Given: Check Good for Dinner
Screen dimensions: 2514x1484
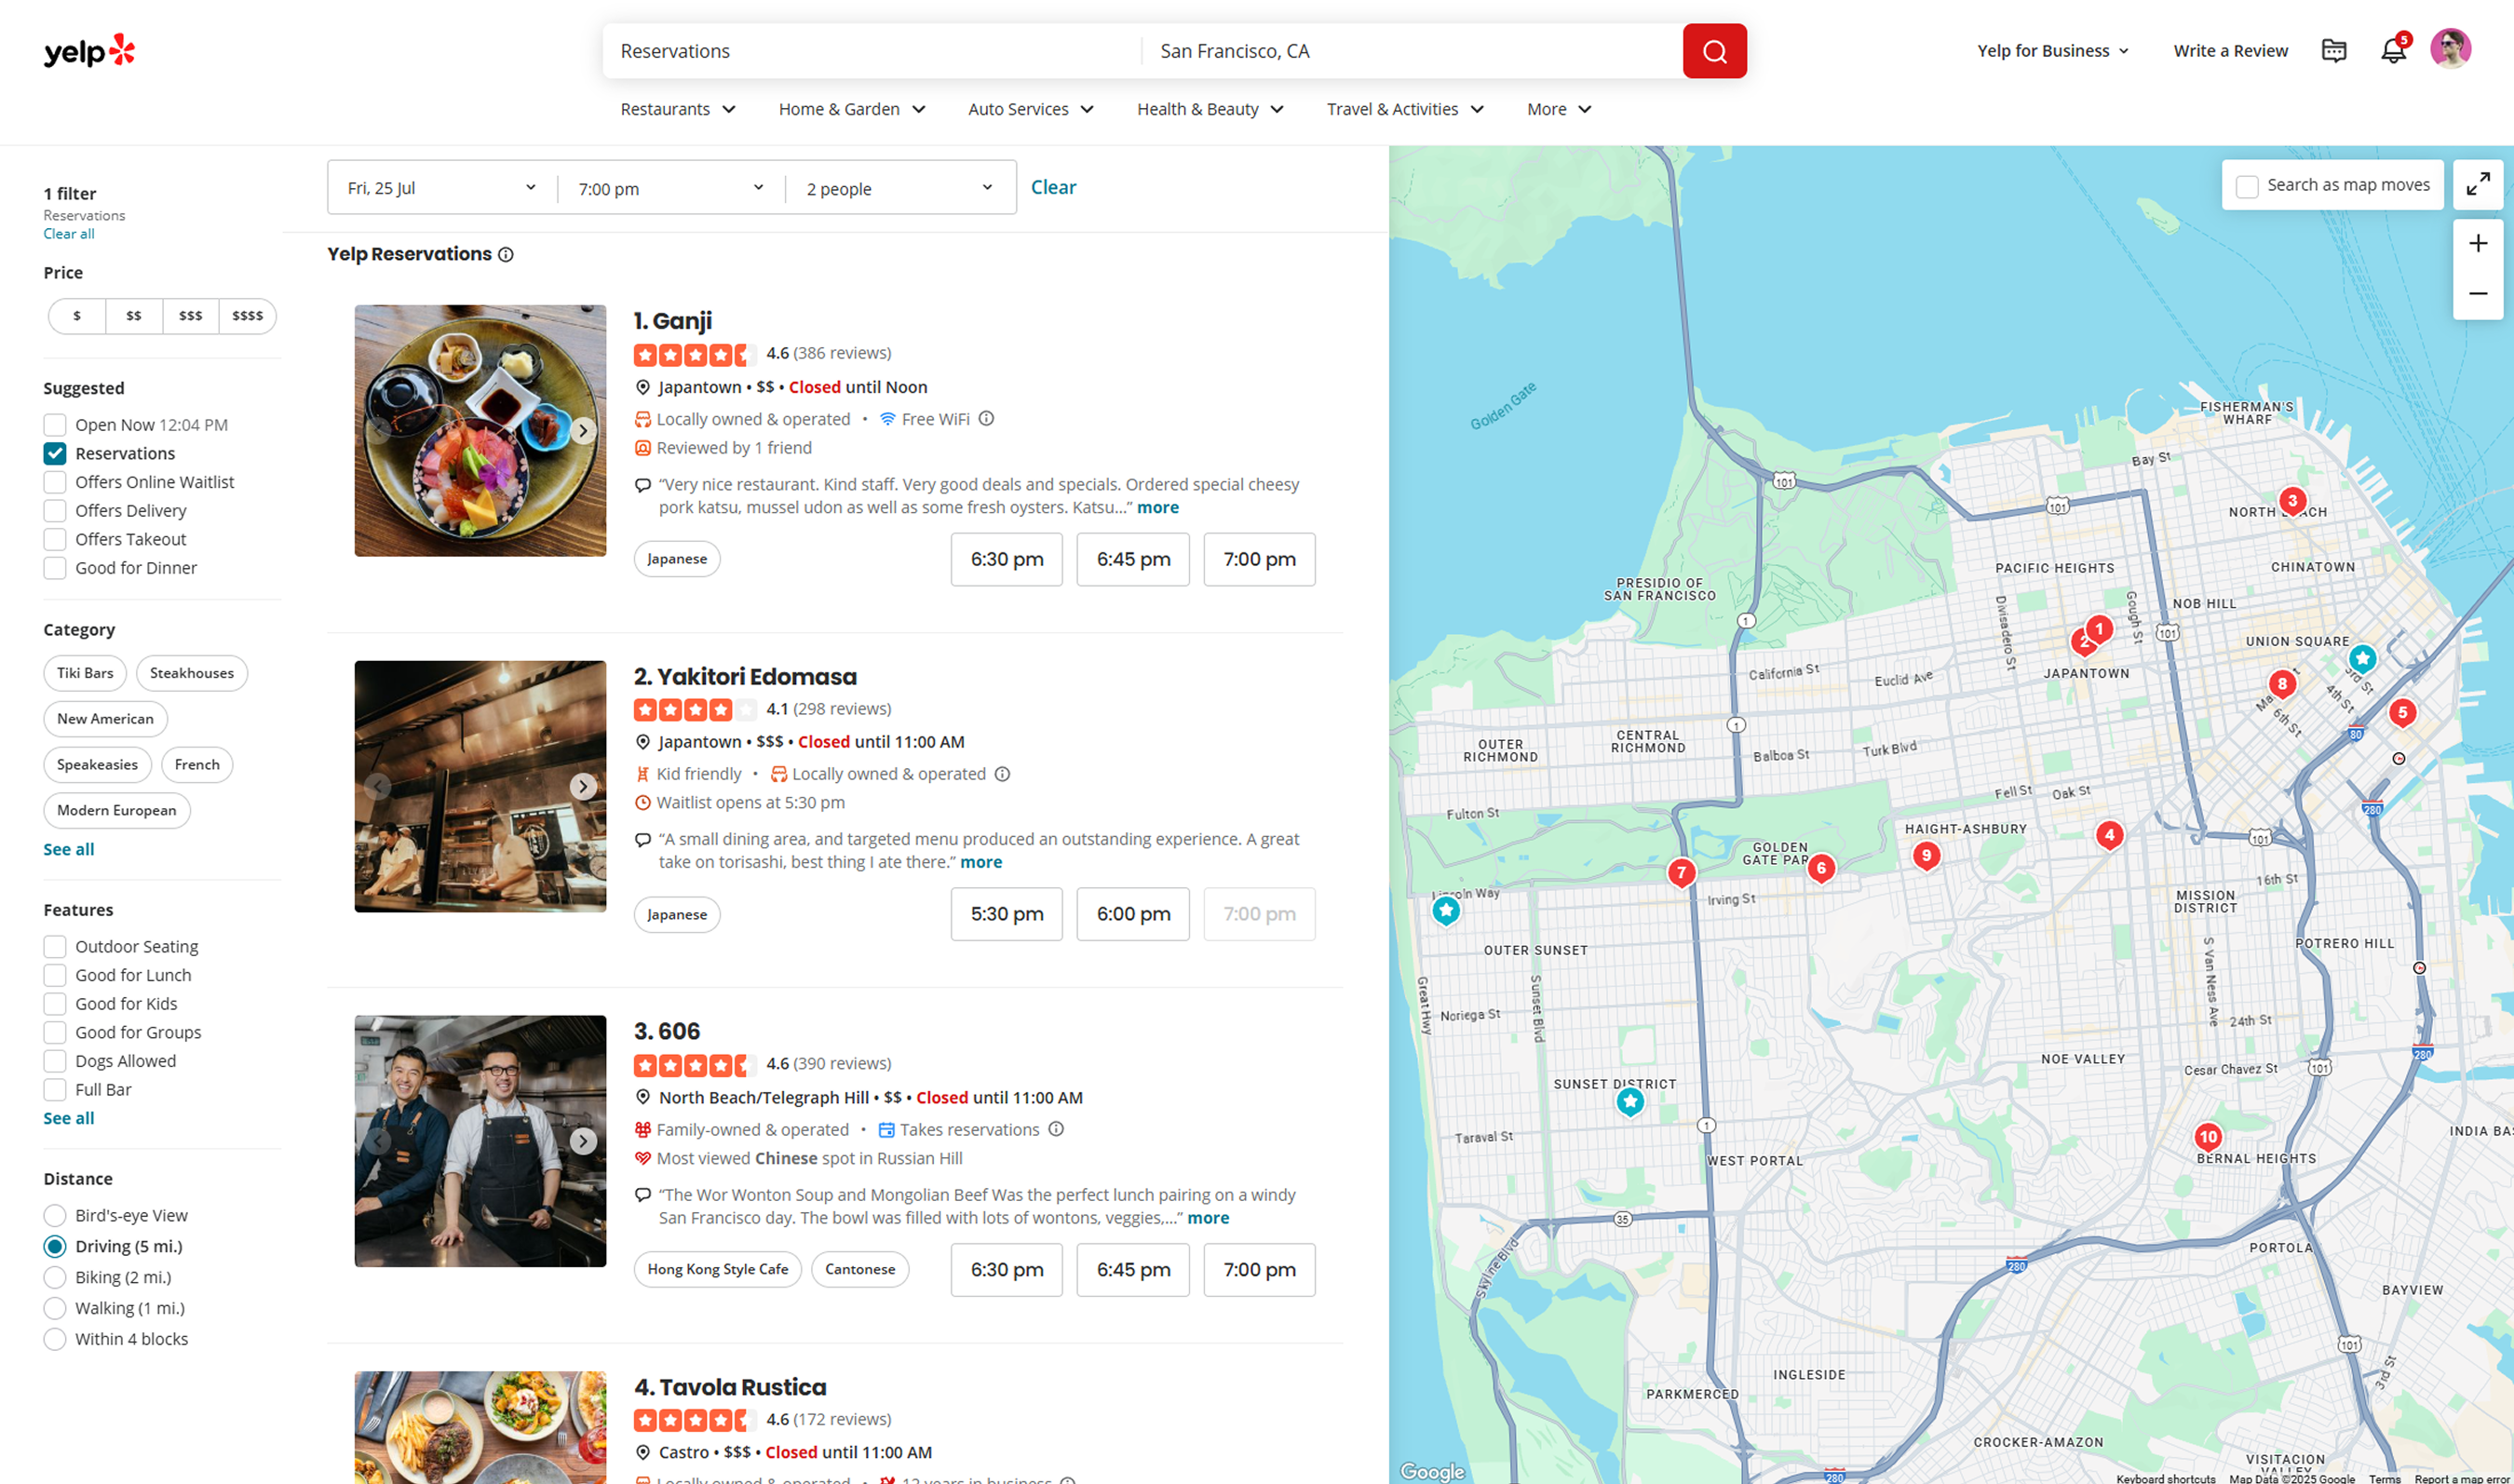Looking at the screenshot, I should (55, 568).
